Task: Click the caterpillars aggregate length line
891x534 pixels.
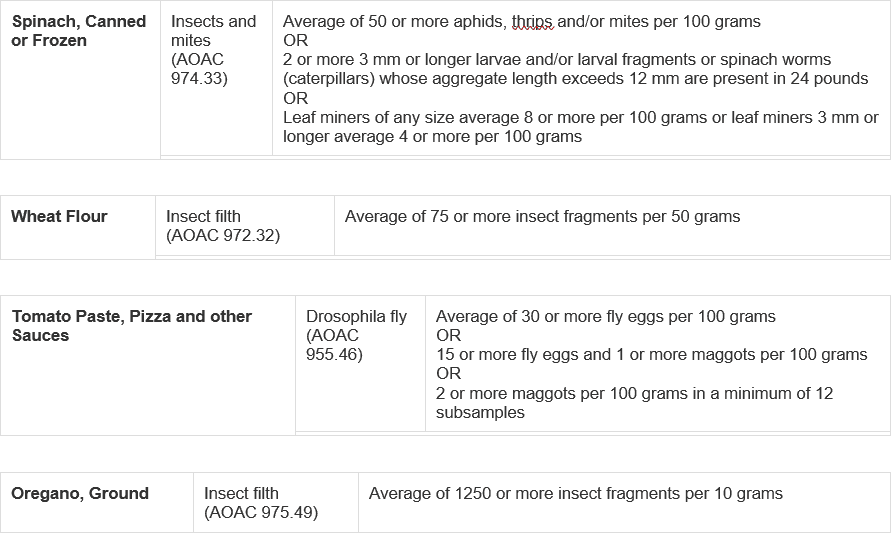Action: (576, 78)
